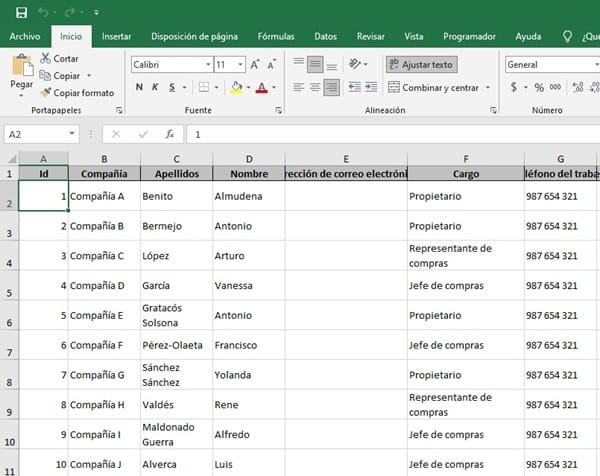Click the percent style icon
Image resolution: width=600 pixels, height=476 pixels.
tap(540, 87)
